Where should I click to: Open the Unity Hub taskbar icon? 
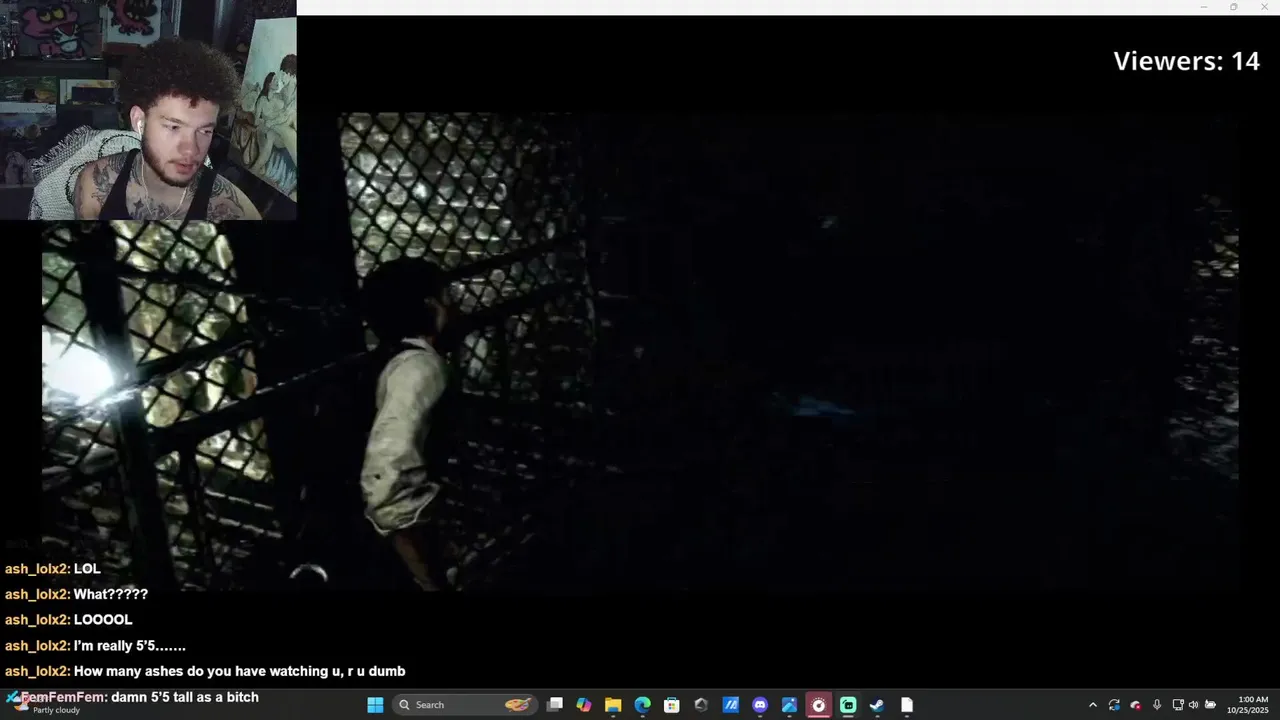click(701, 705)
